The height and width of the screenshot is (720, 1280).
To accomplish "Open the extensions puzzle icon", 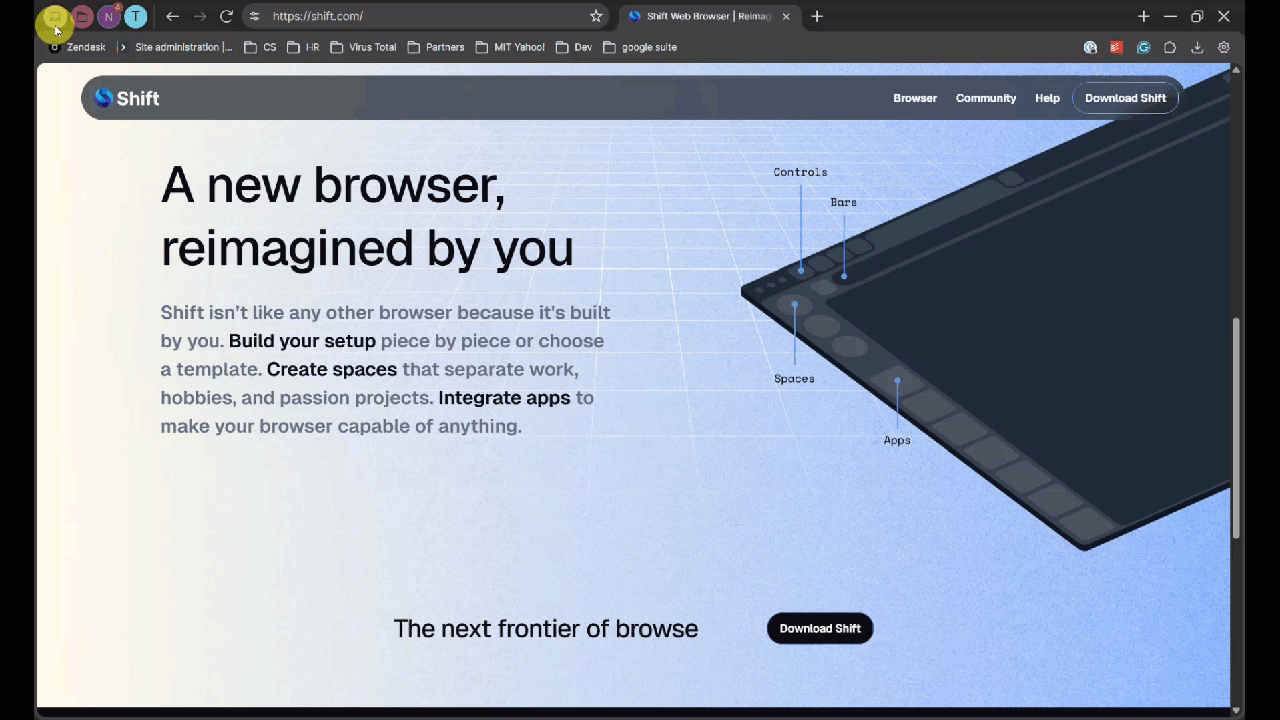I will pyautogui.click(x=1170, y=47).
